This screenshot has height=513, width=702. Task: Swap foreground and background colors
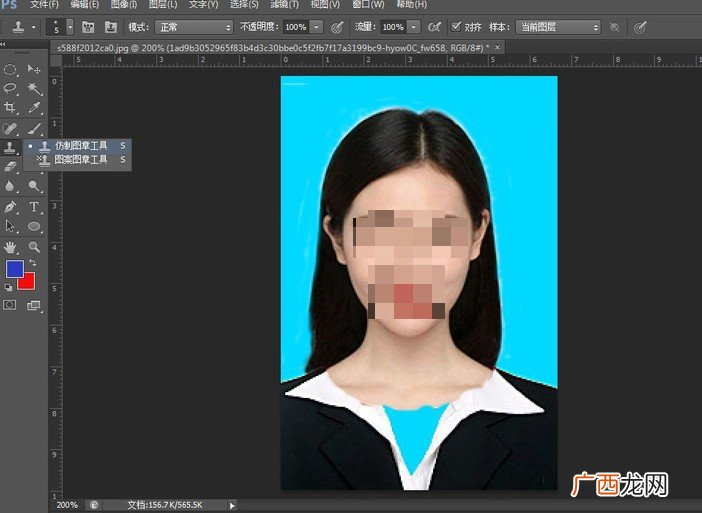[32, 263]
